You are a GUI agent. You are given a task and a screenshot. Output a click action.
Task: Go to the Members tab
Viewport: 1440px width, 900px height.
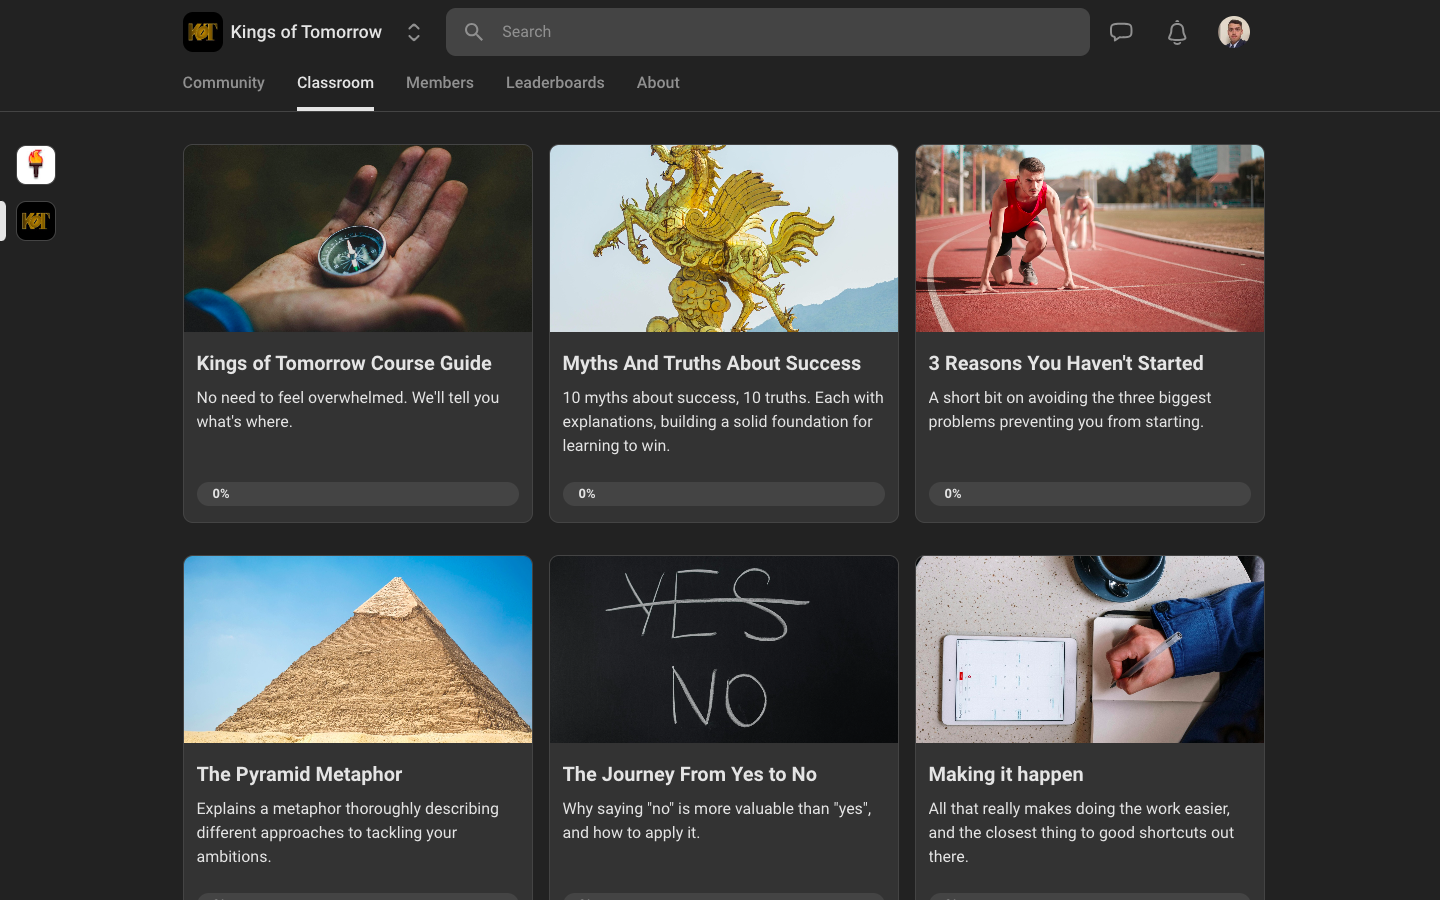439,83
